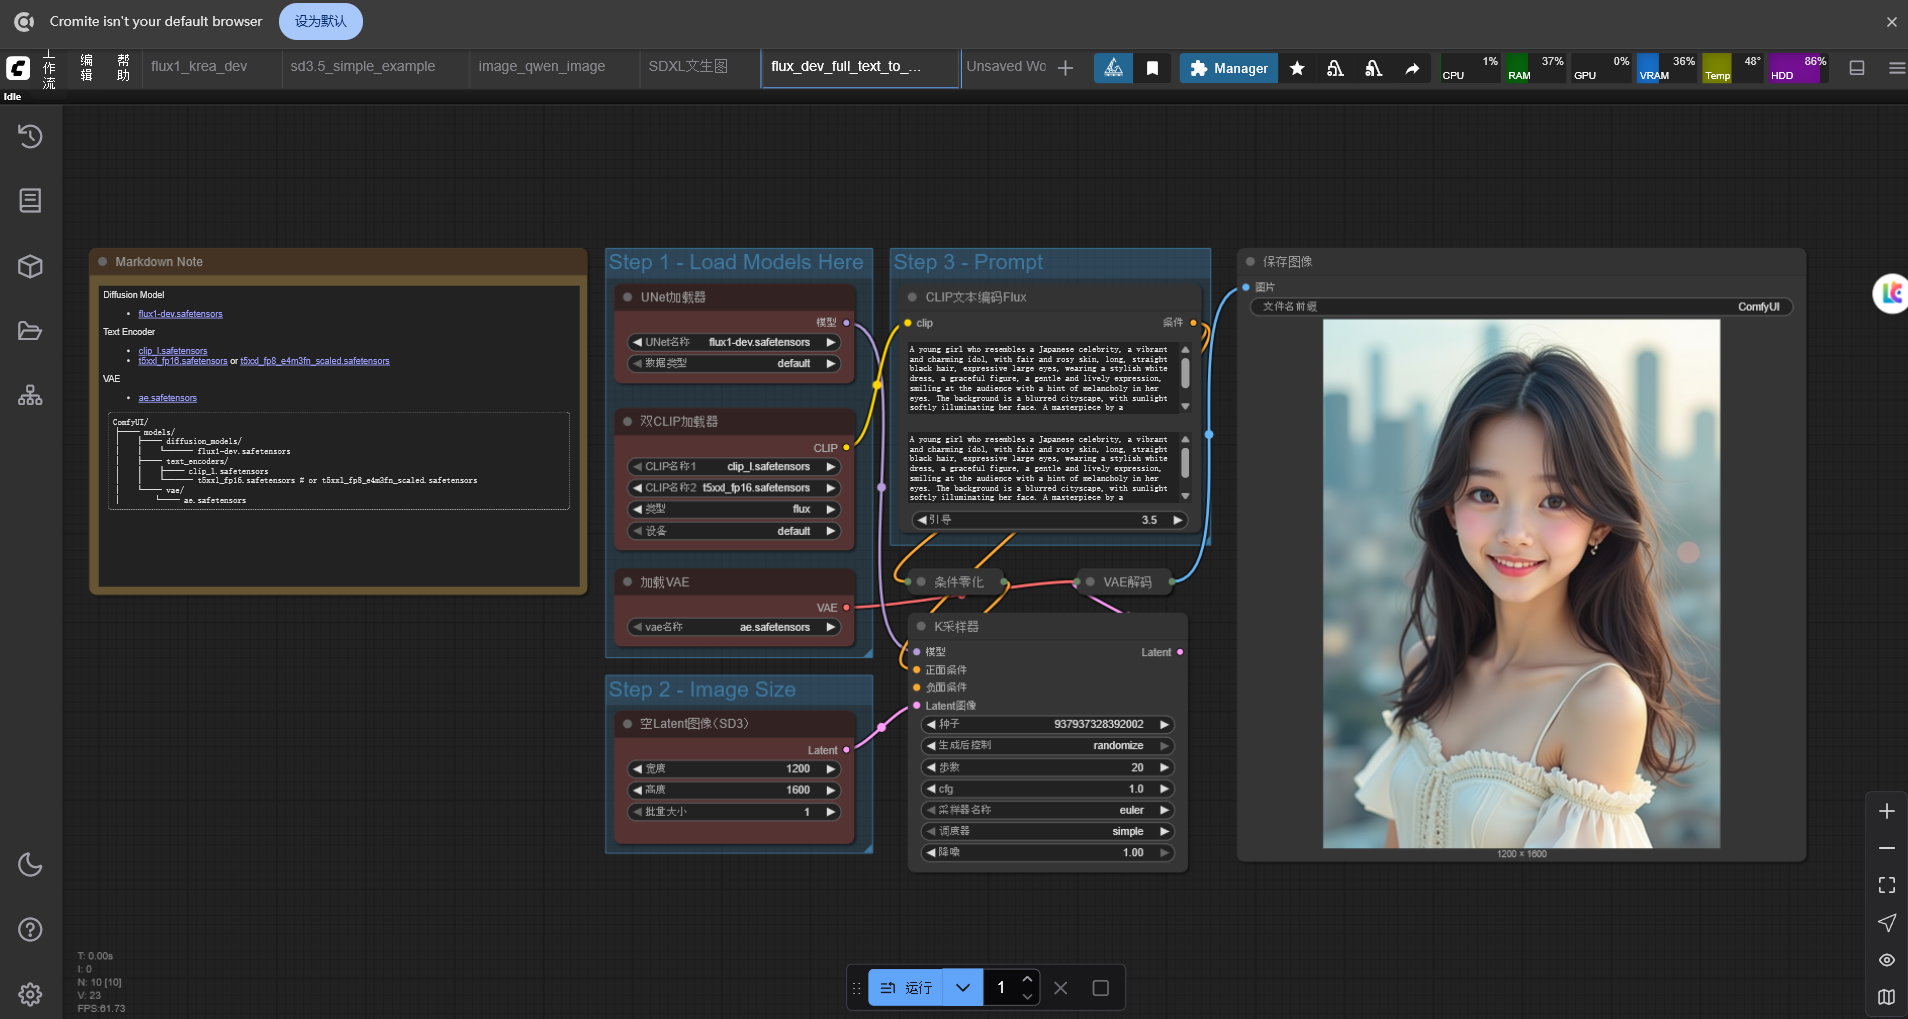This screenshot has height=1019, width=1908.
Task: Click the star favorite toolbar icon
Action: tap(1297, 68)
